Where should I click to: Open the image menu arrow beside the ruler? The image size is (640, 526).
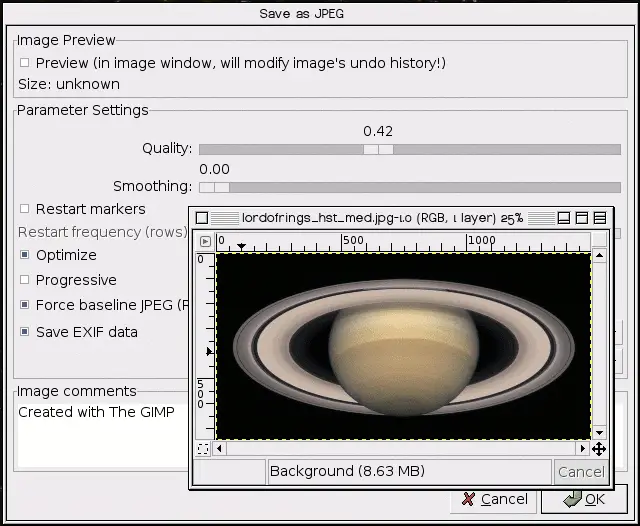point(204,241)
